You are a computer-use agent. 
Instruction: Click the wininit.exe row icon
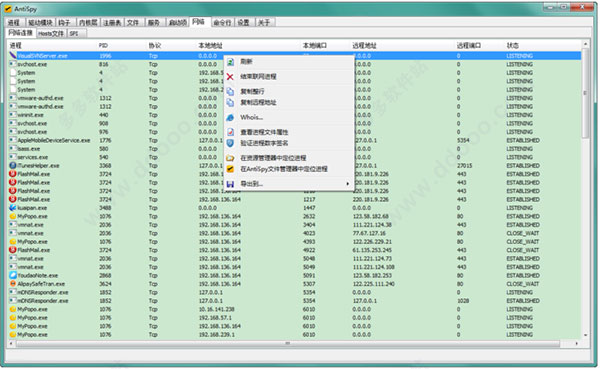click(13, 115)
